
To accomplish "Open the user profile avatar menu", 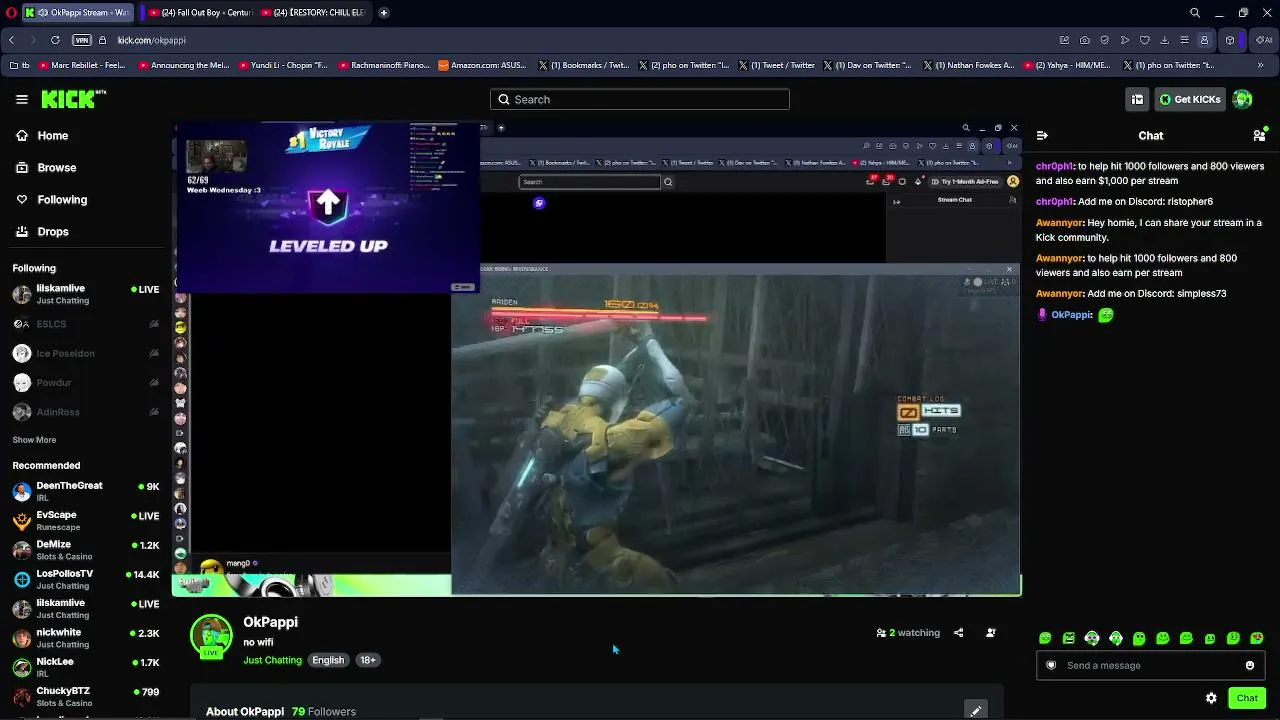I will (1242, 99).
